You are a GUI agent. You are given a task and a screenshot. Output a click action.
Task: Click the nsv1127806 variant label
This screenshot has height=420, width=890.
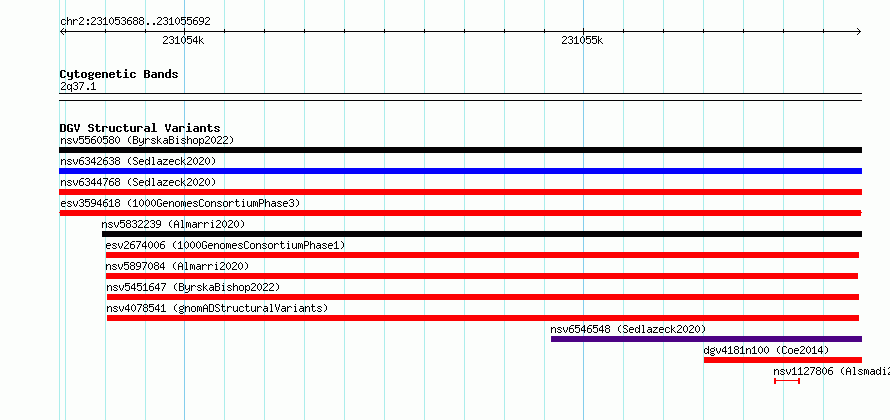(x=832, y=371)
